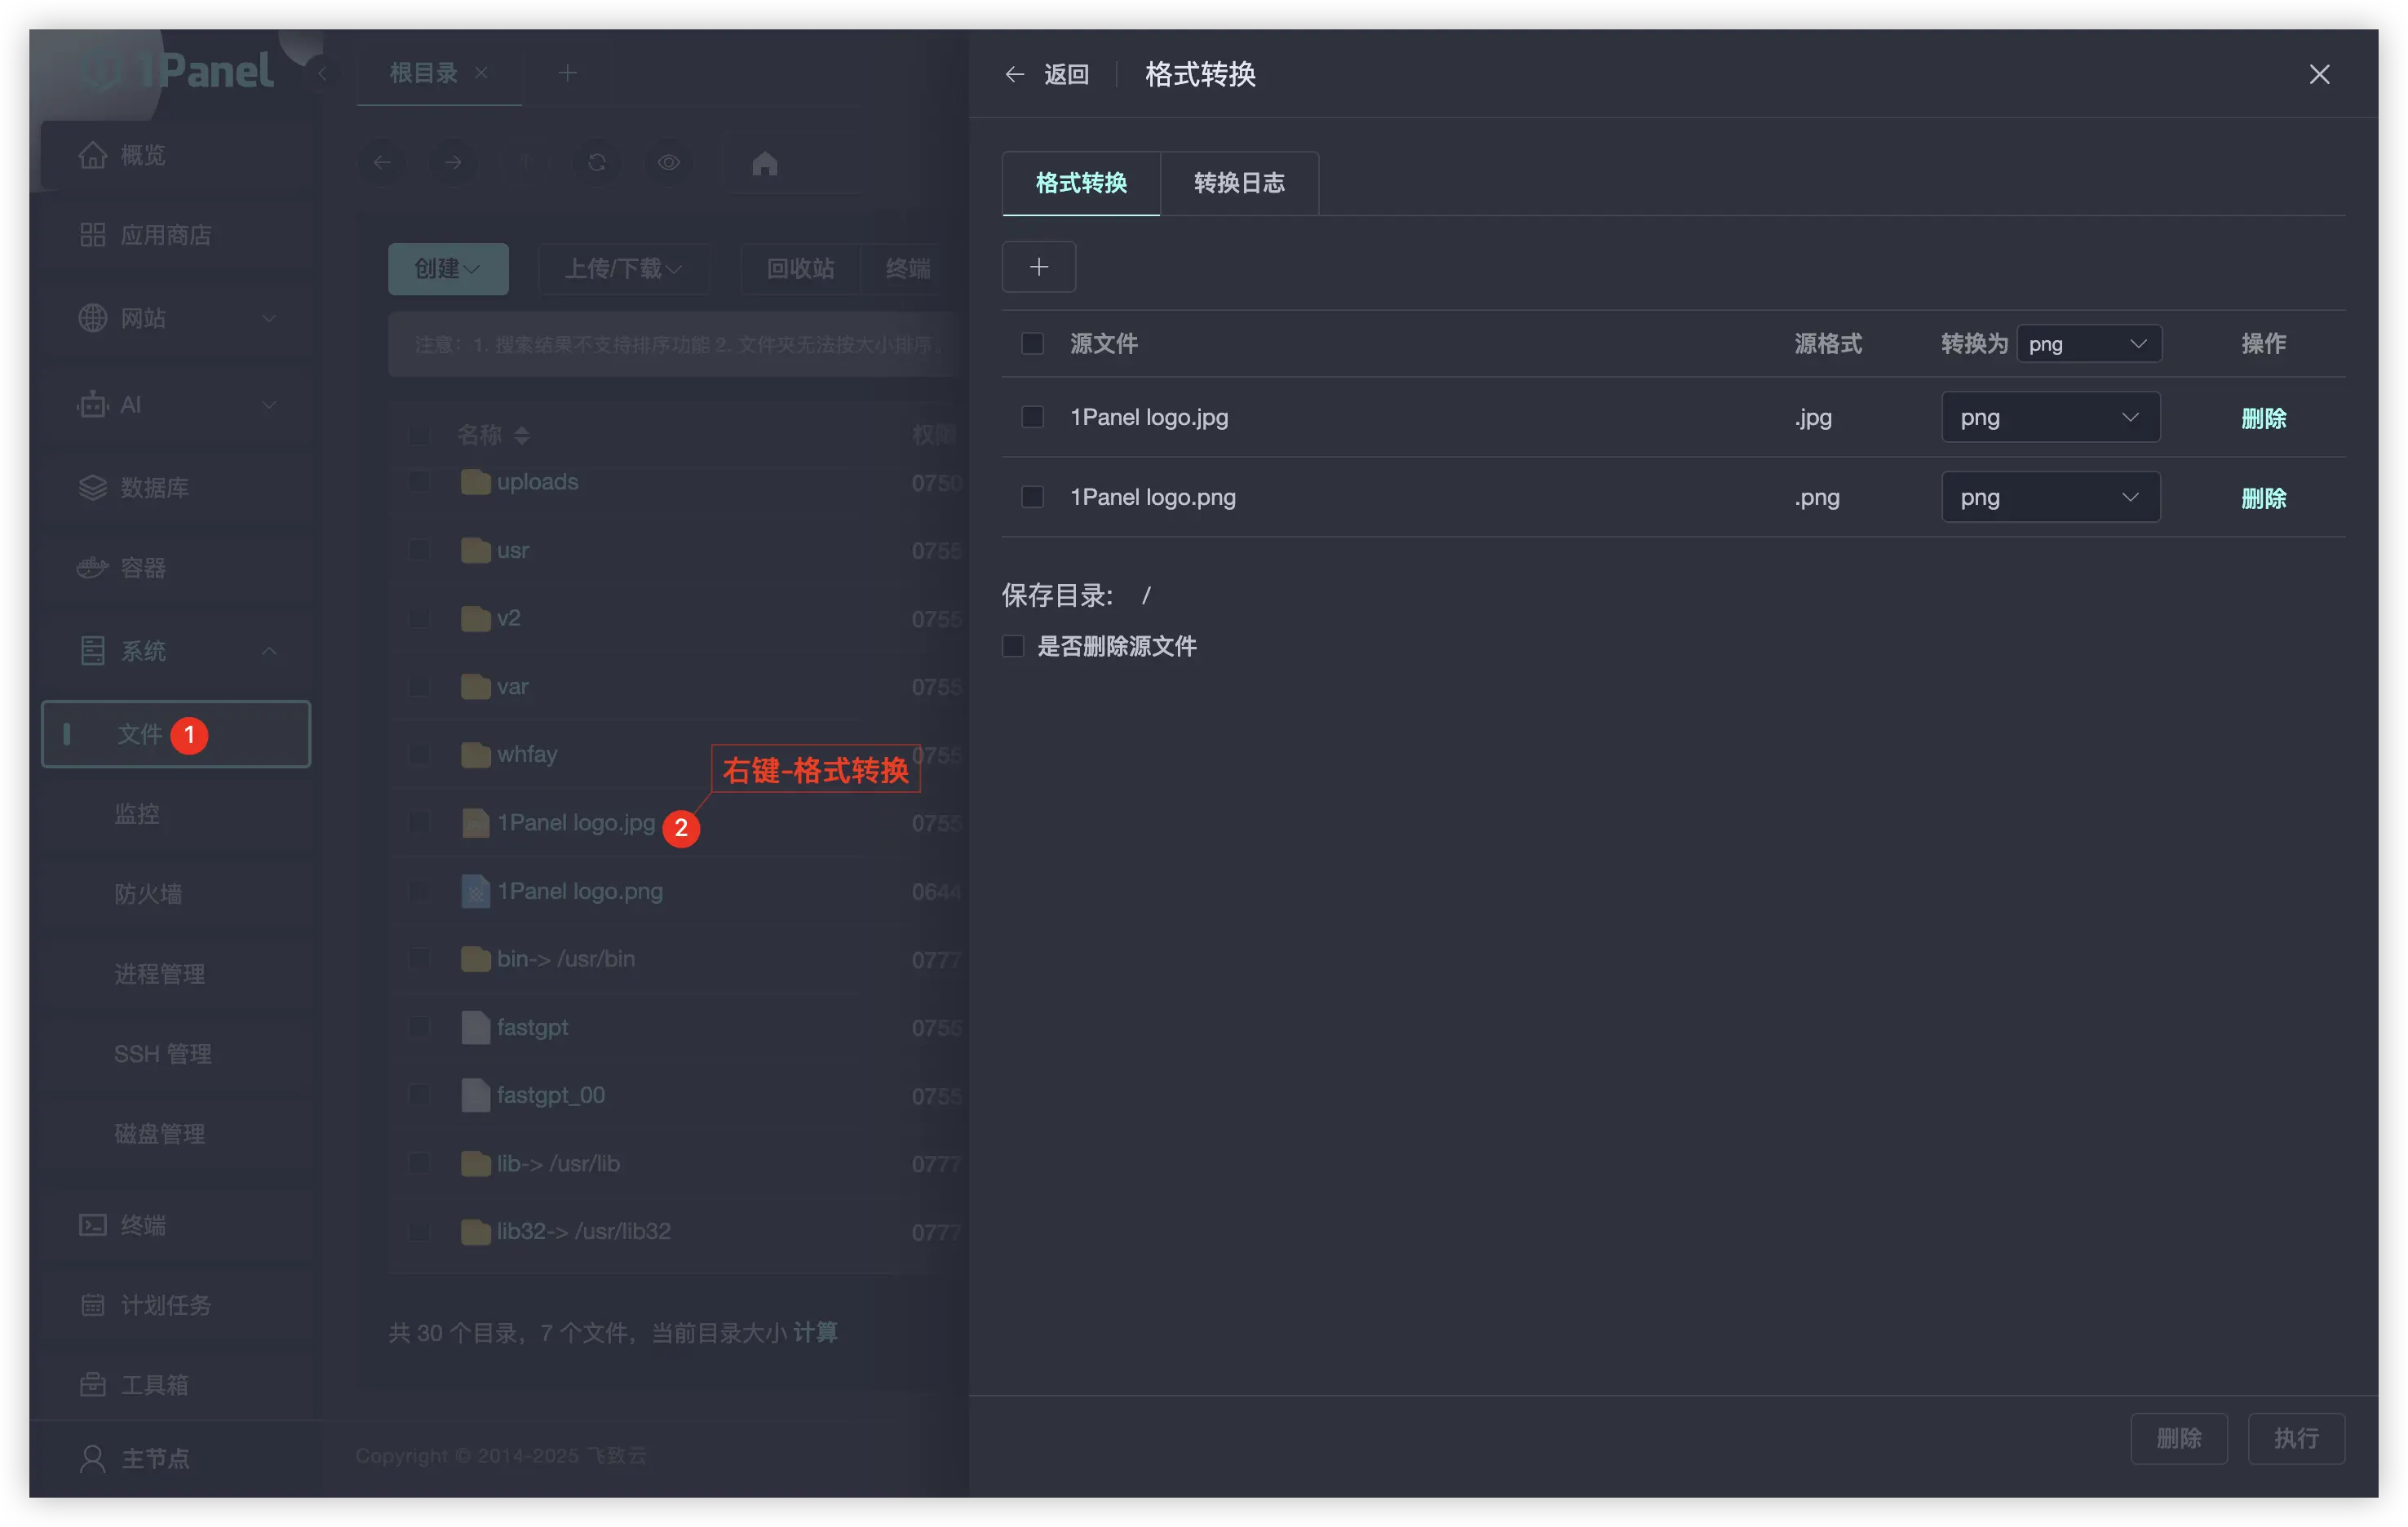
Task: Click the home icon in file toolbar
Action: [x=764, y=162]
